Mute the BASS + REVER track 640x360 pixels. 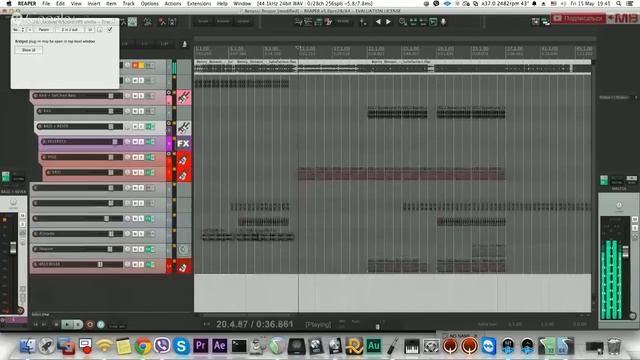pos(135,127)
